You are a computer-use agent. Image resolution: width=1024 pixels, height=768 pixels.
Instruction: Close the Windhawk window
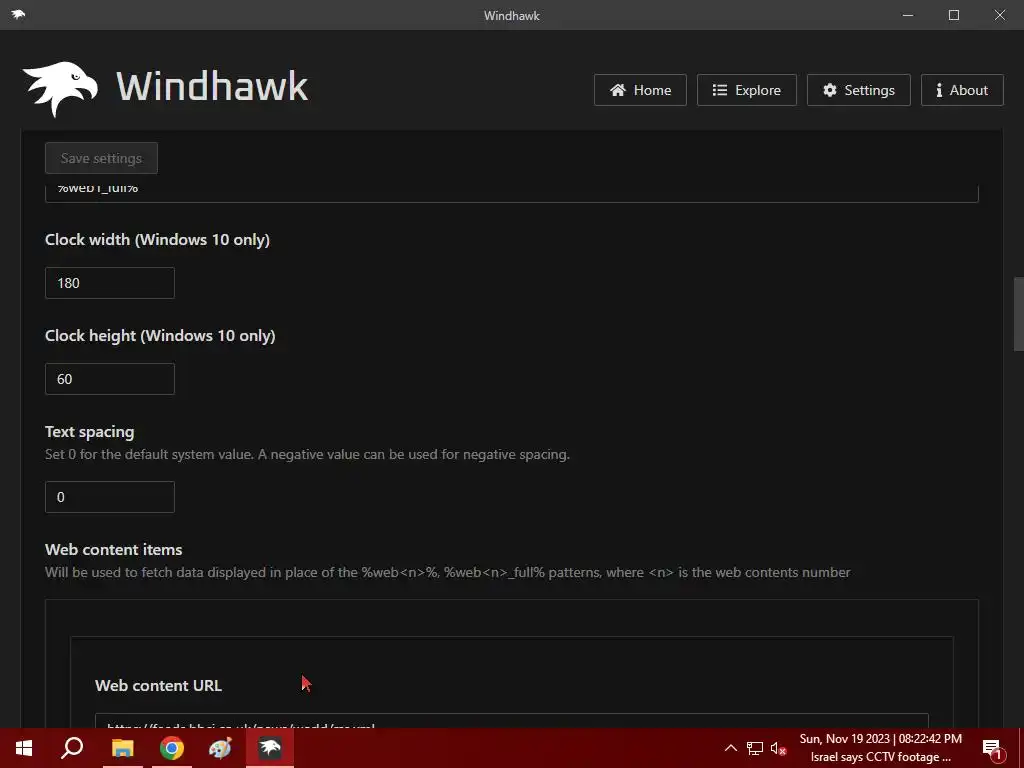1000,15
